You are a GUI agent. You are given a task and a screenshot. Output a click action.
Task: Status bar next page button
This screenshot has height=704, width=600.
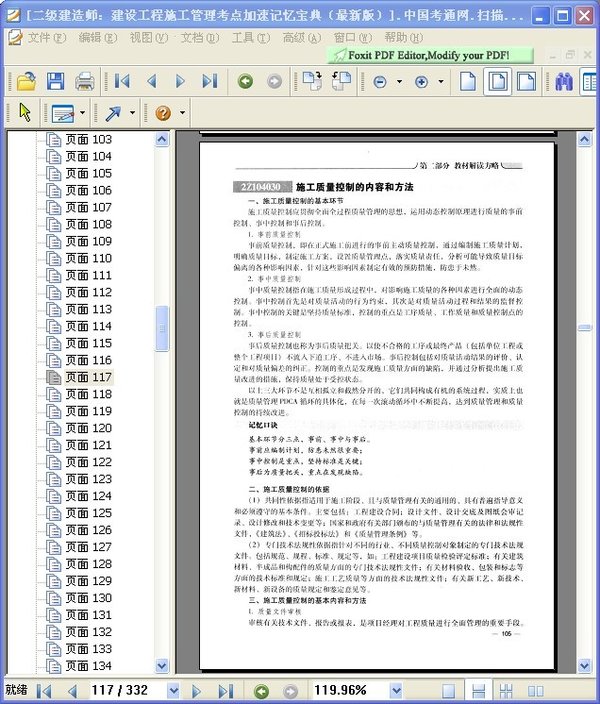coord(196,691)
